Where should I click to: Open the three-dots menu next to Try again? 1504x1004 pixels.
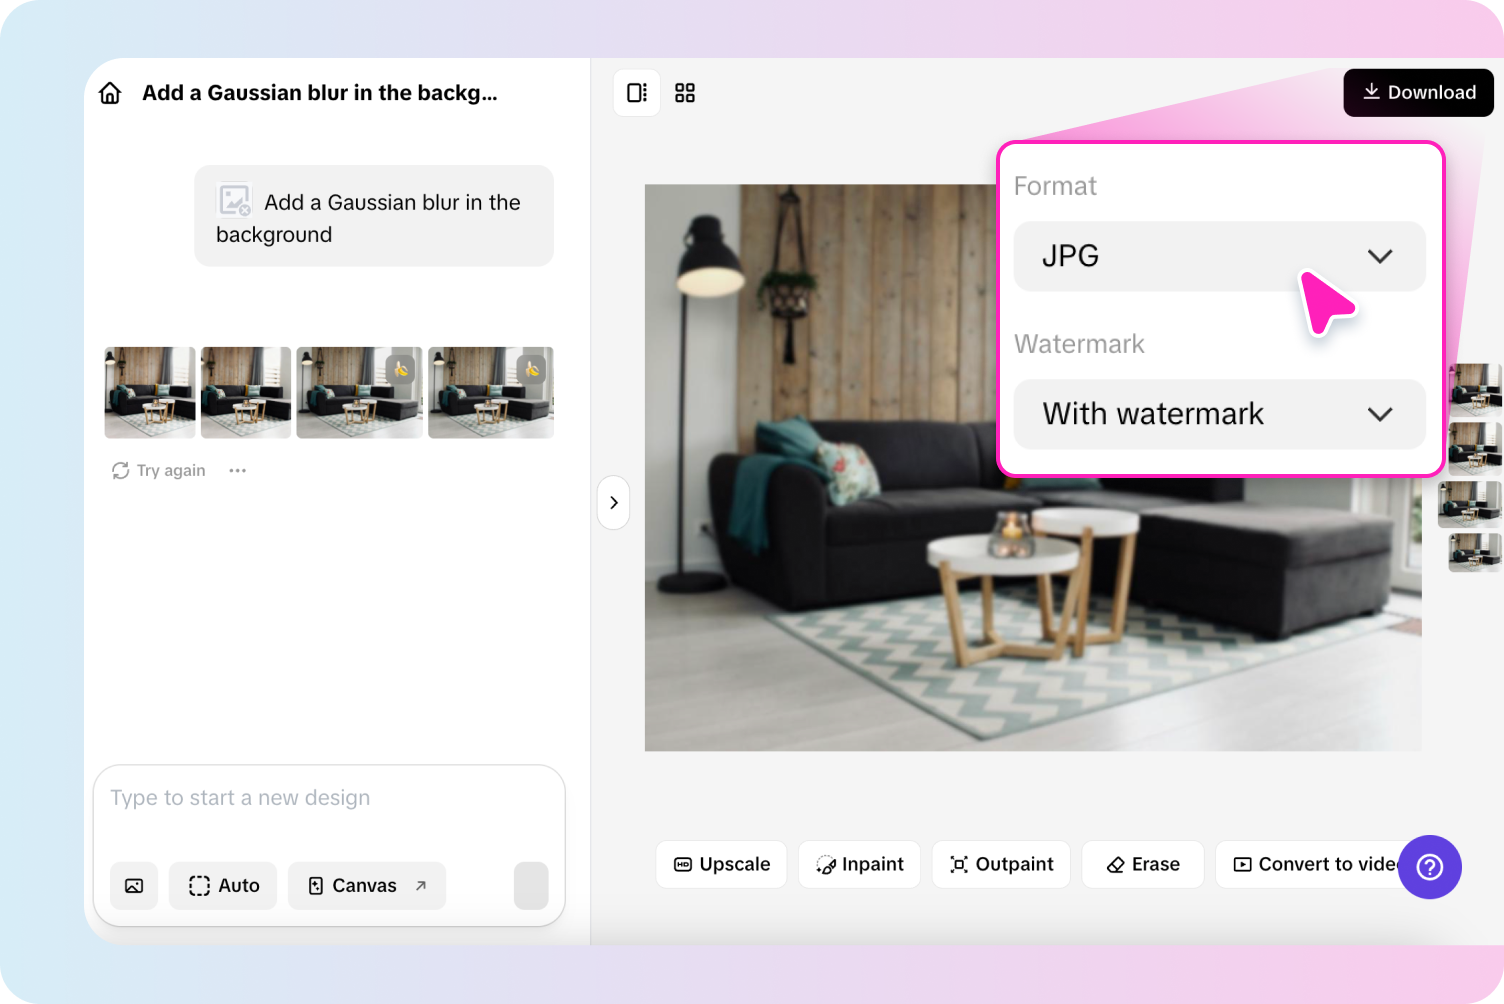coord(237,470)
